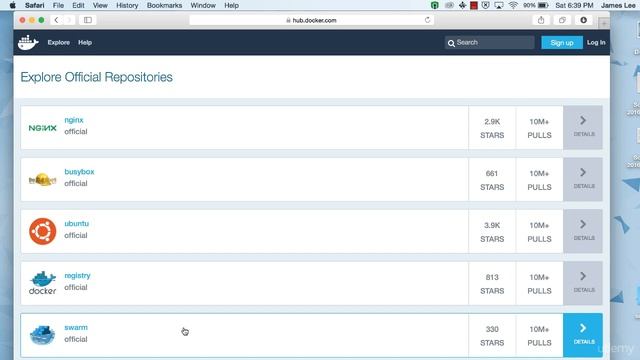640x360 pixels.
Task: Add a new tab with plus button
Action: (x=604, y=24)
